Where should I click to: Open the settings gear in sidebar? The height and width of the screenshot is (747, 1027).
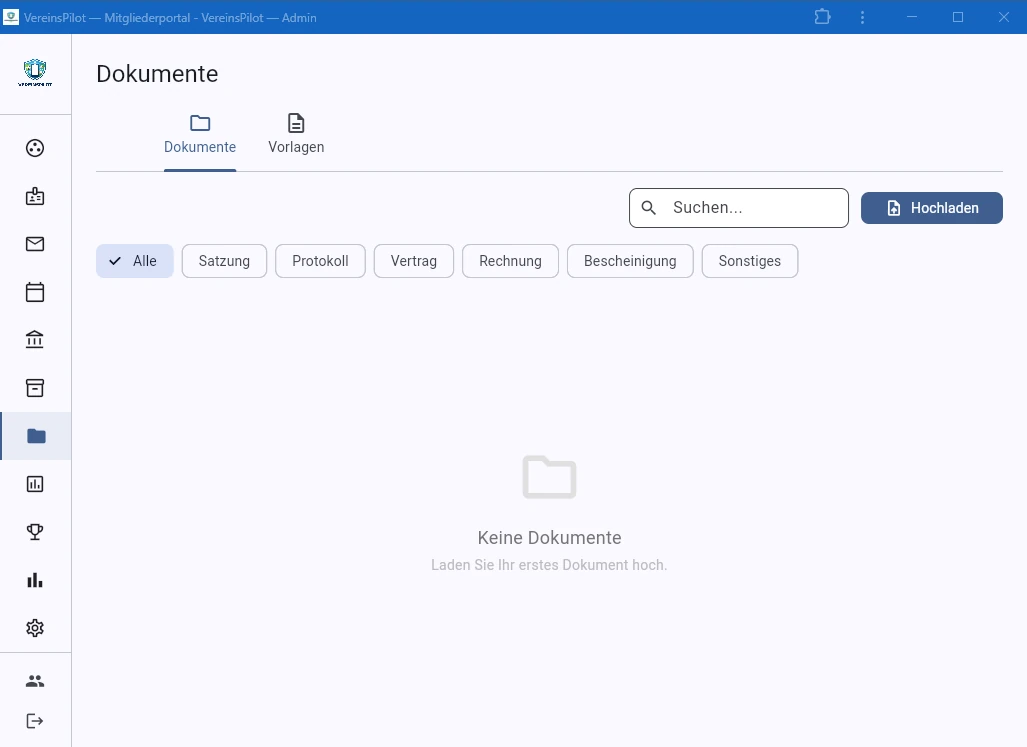[35, 628]
